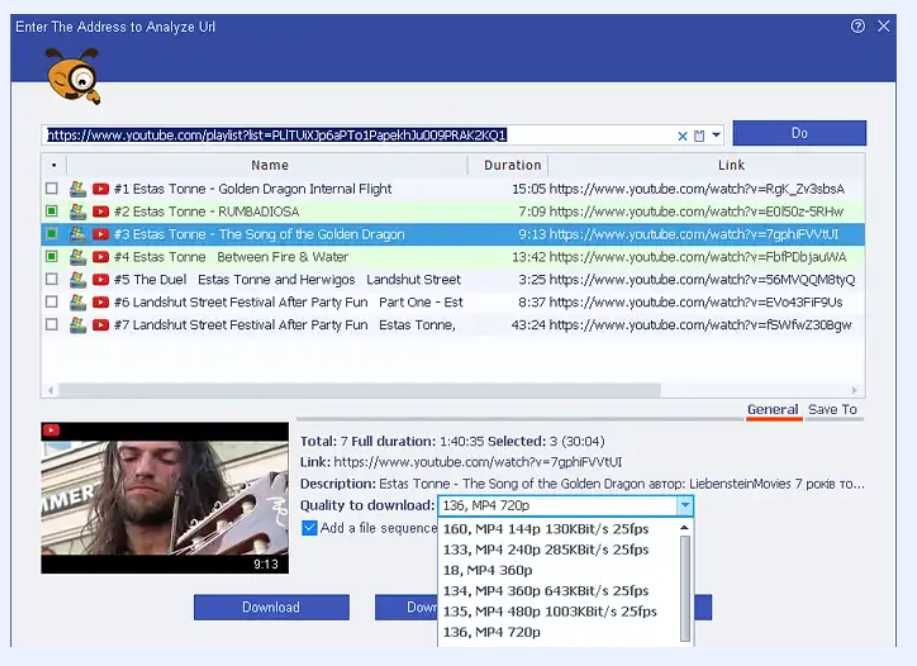Click the picture icon in row #3
This screenshot has height=666, width=917.
point(78,234)
